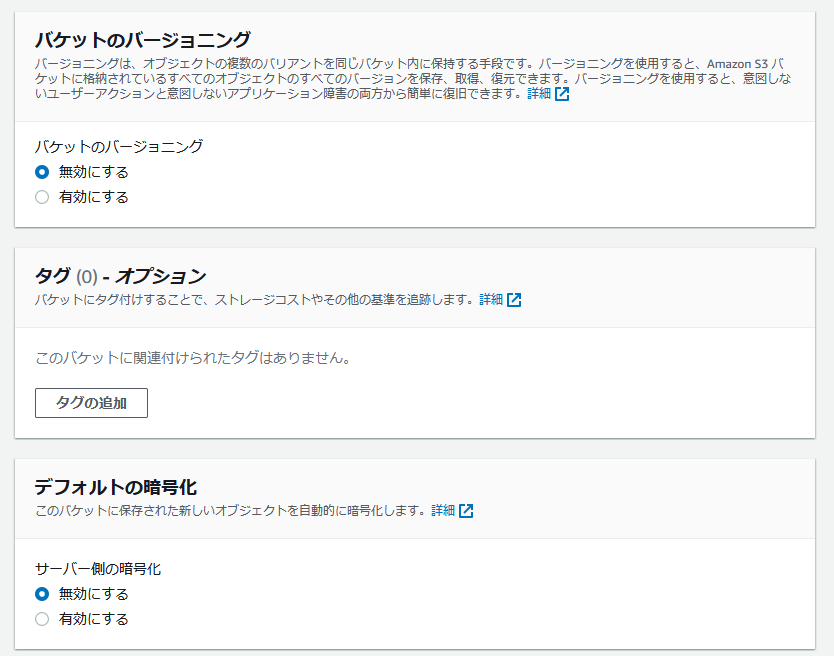Screen dimensions: 834x656
Task: Open 詳細 link in タグ section
Action: [x=491, y=300]
